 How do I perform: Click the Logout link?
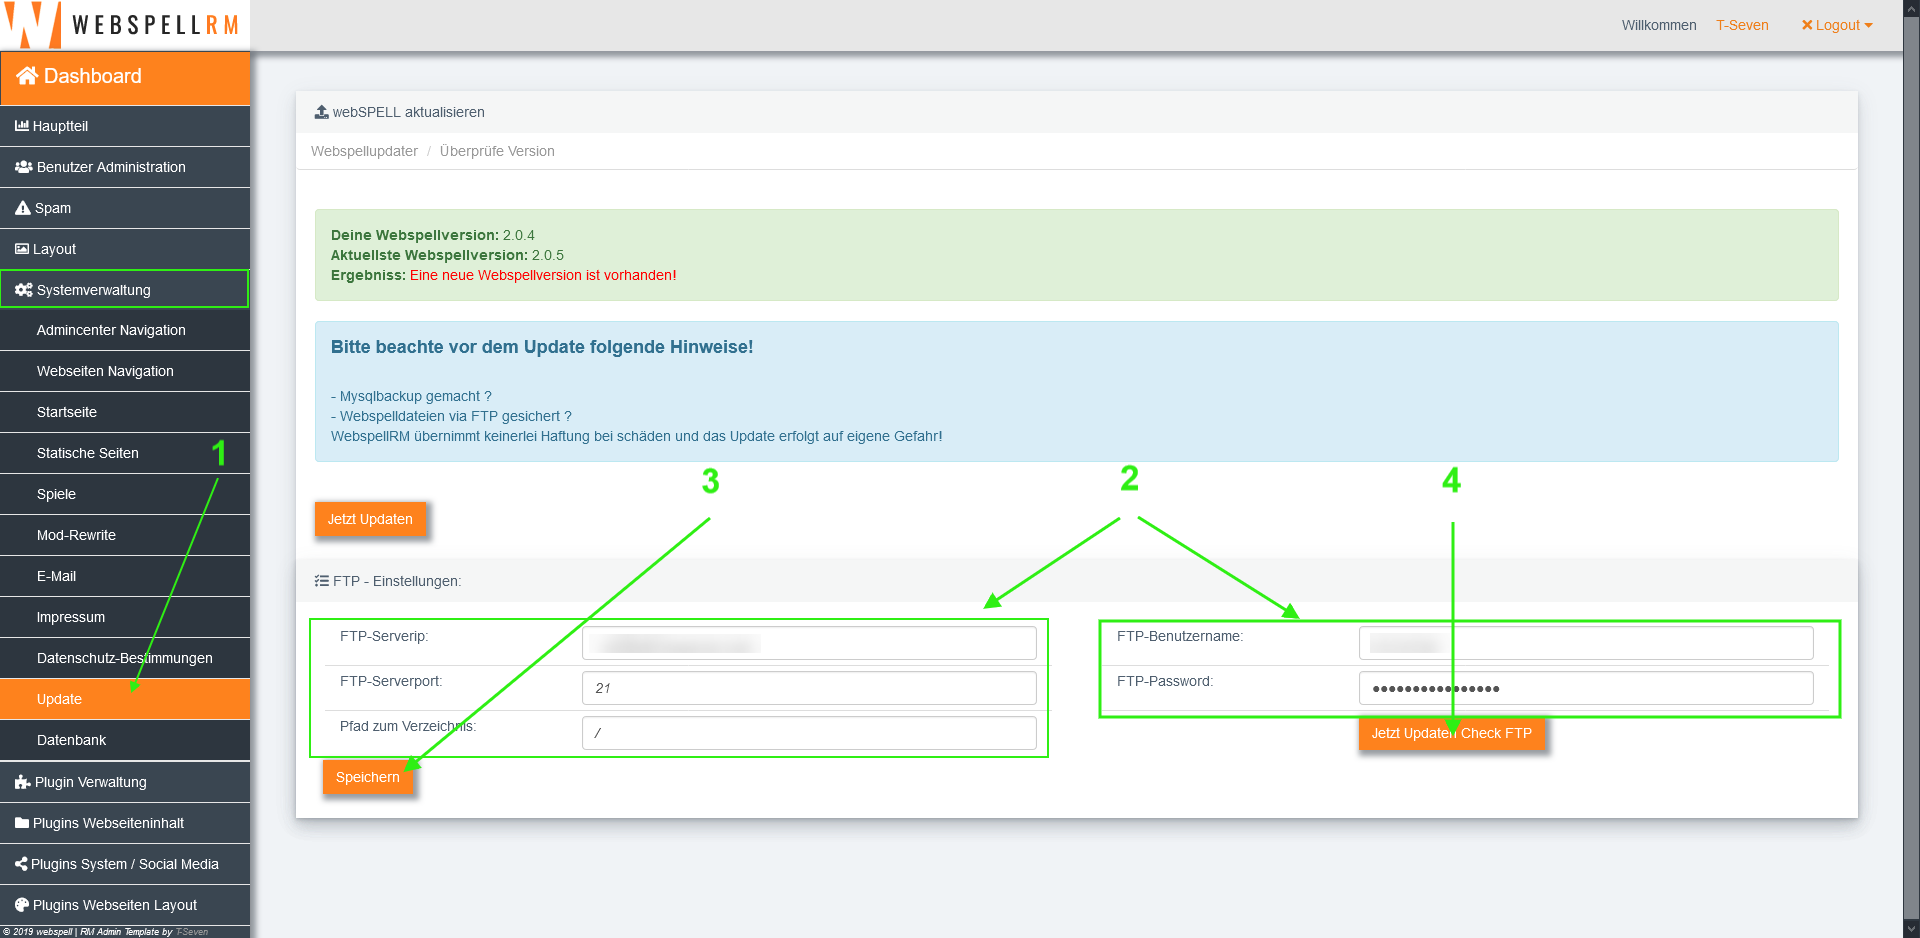coord(1838,25)
